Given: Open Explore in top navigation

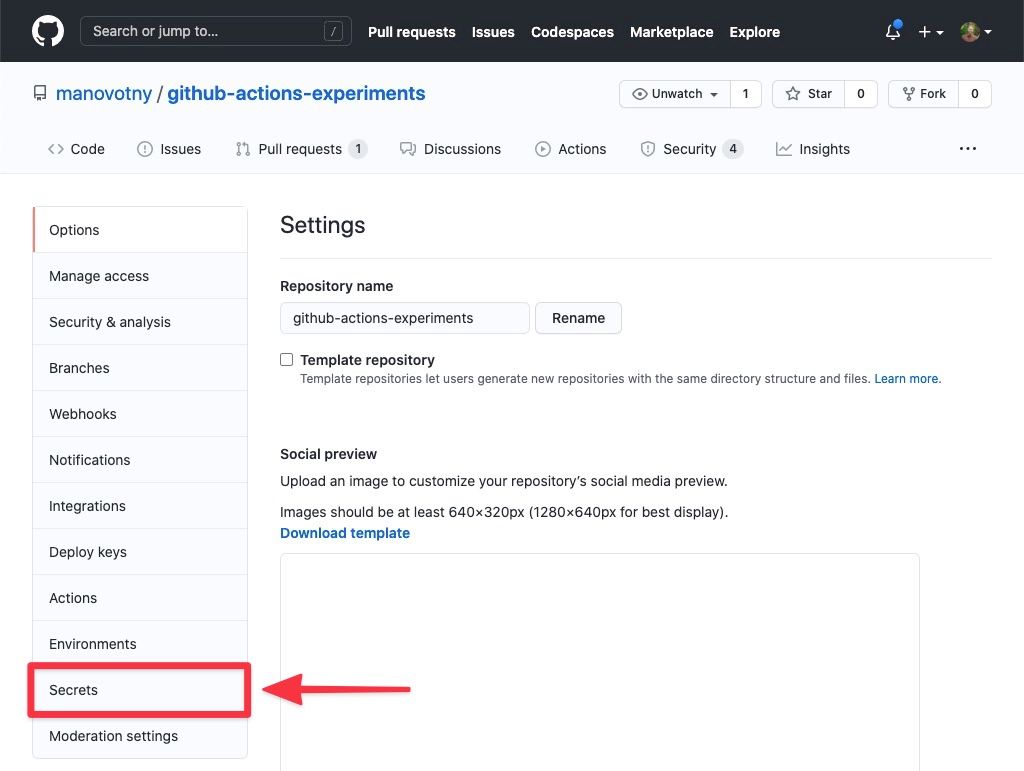Looking at the screenshot, I should [754, 32].
